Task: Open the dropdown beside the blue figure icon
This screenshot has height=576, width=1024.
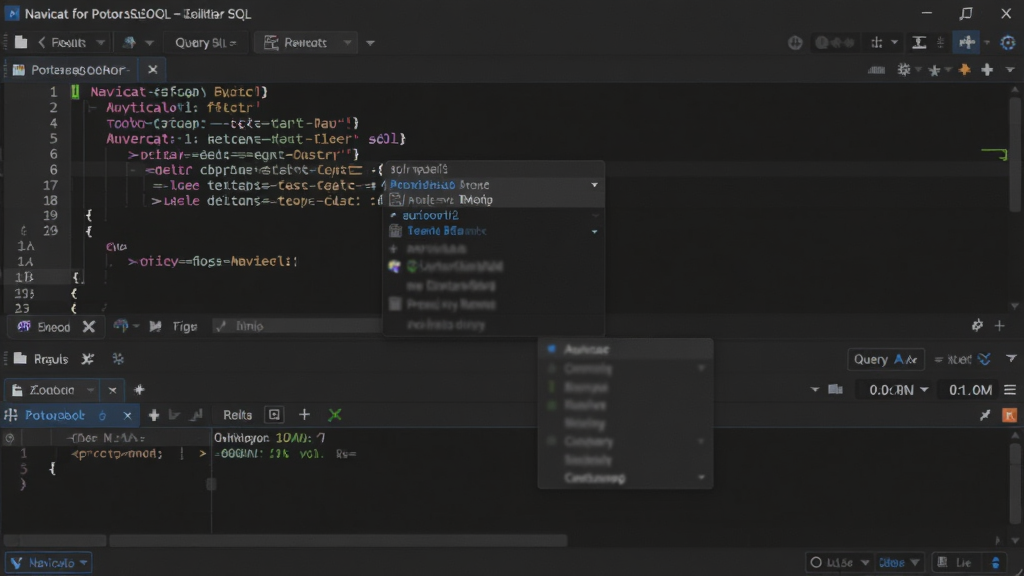Action: pyautogui.click(x=149, y=43)
